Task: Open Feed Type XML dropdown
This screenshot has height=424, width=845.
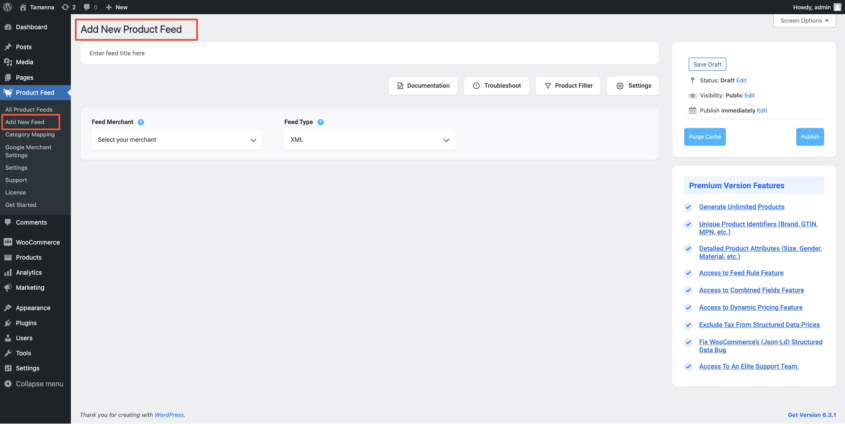Action: [x=370, y=140]
